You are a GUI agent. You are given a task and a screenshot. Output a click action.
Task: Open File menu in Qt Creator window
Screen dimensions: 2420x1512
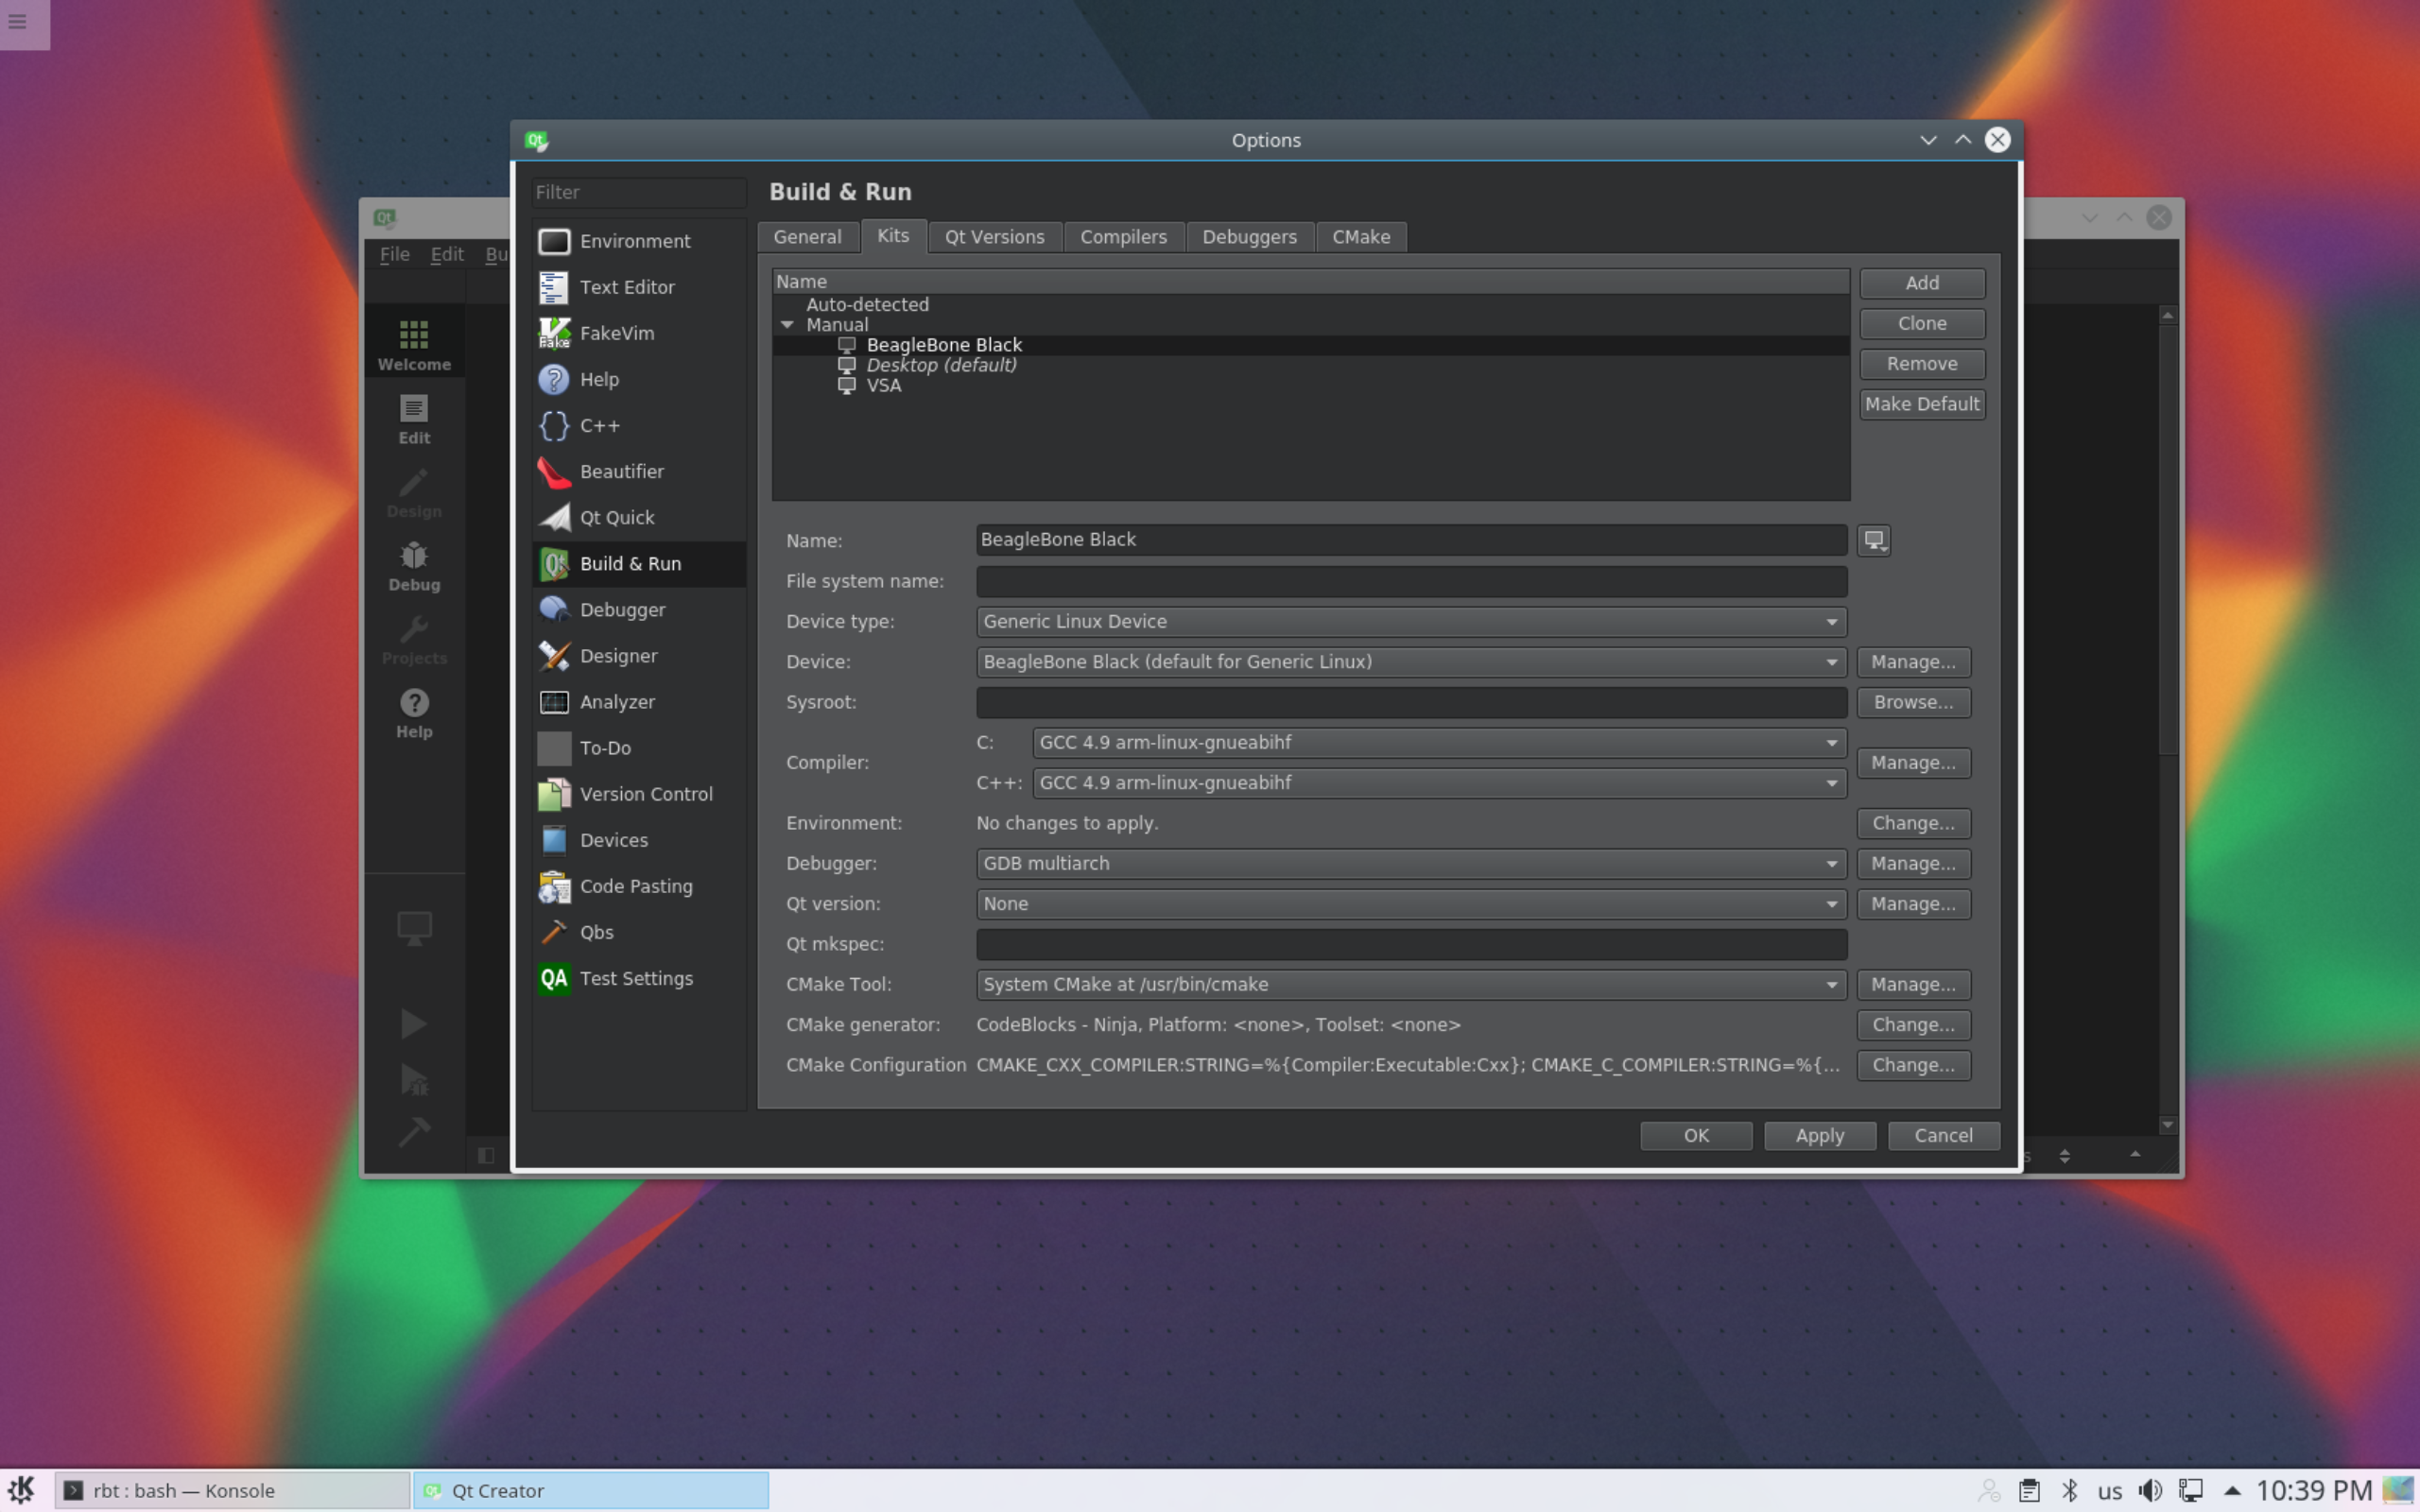(394, 254)
